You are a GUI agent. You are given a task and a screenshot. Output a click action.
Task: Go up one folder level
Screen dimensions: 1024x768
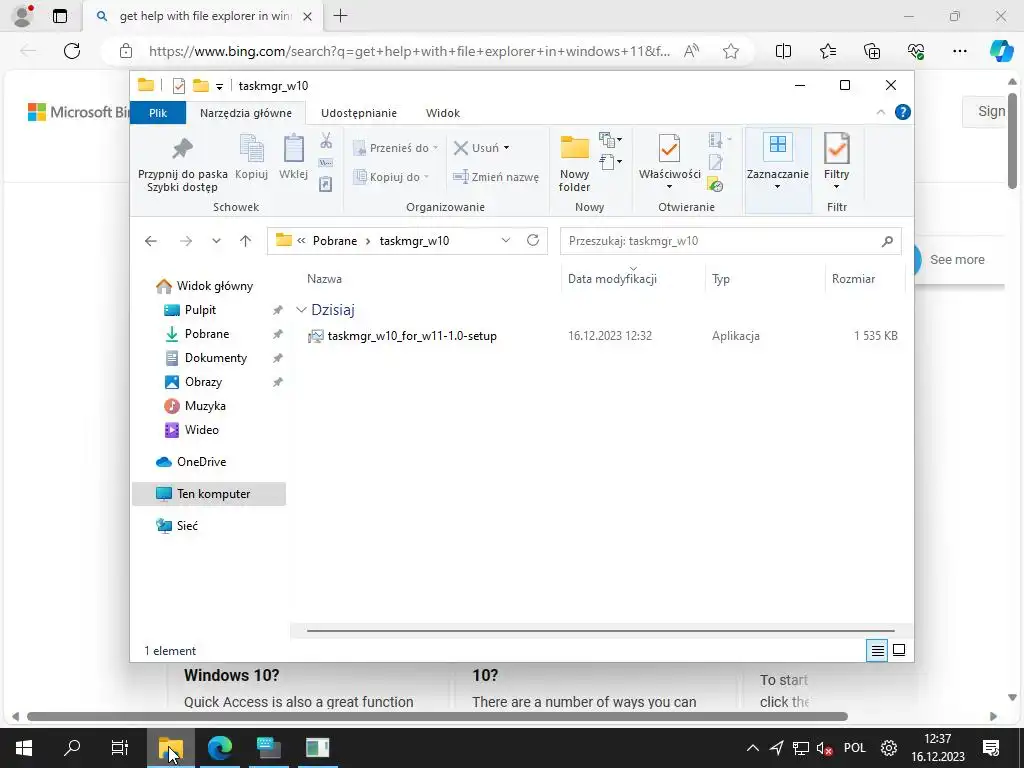coord(246,241)
